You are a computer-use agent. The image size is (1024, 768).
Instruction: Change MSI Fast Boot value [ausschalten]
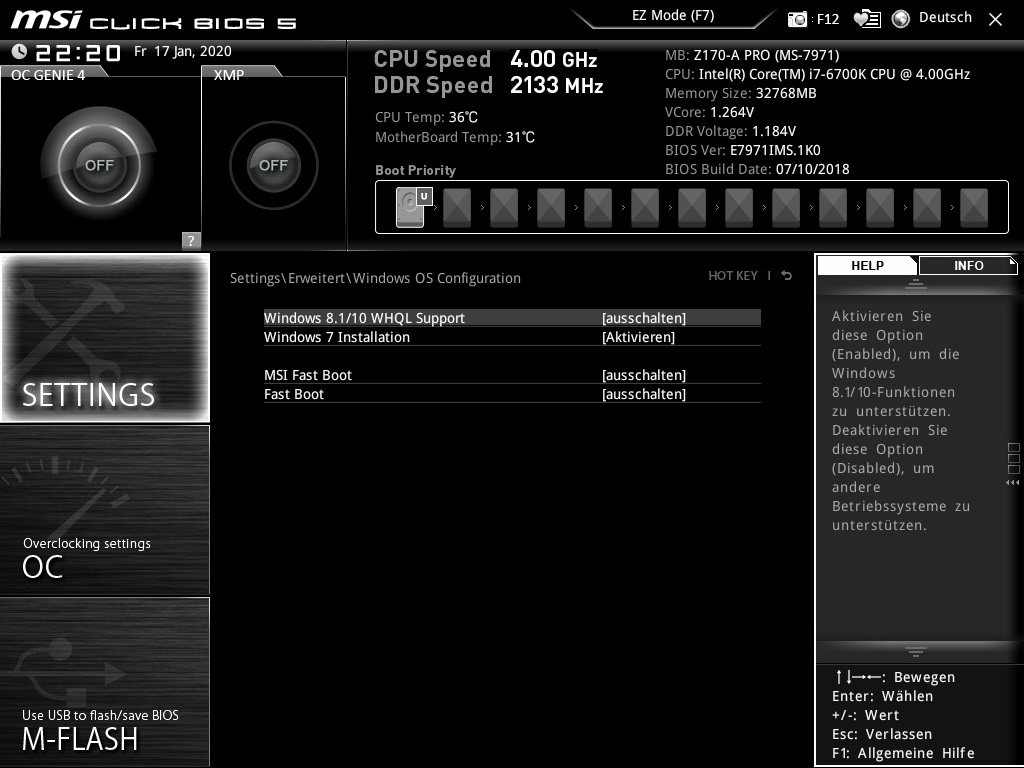(x=644, y=375)
